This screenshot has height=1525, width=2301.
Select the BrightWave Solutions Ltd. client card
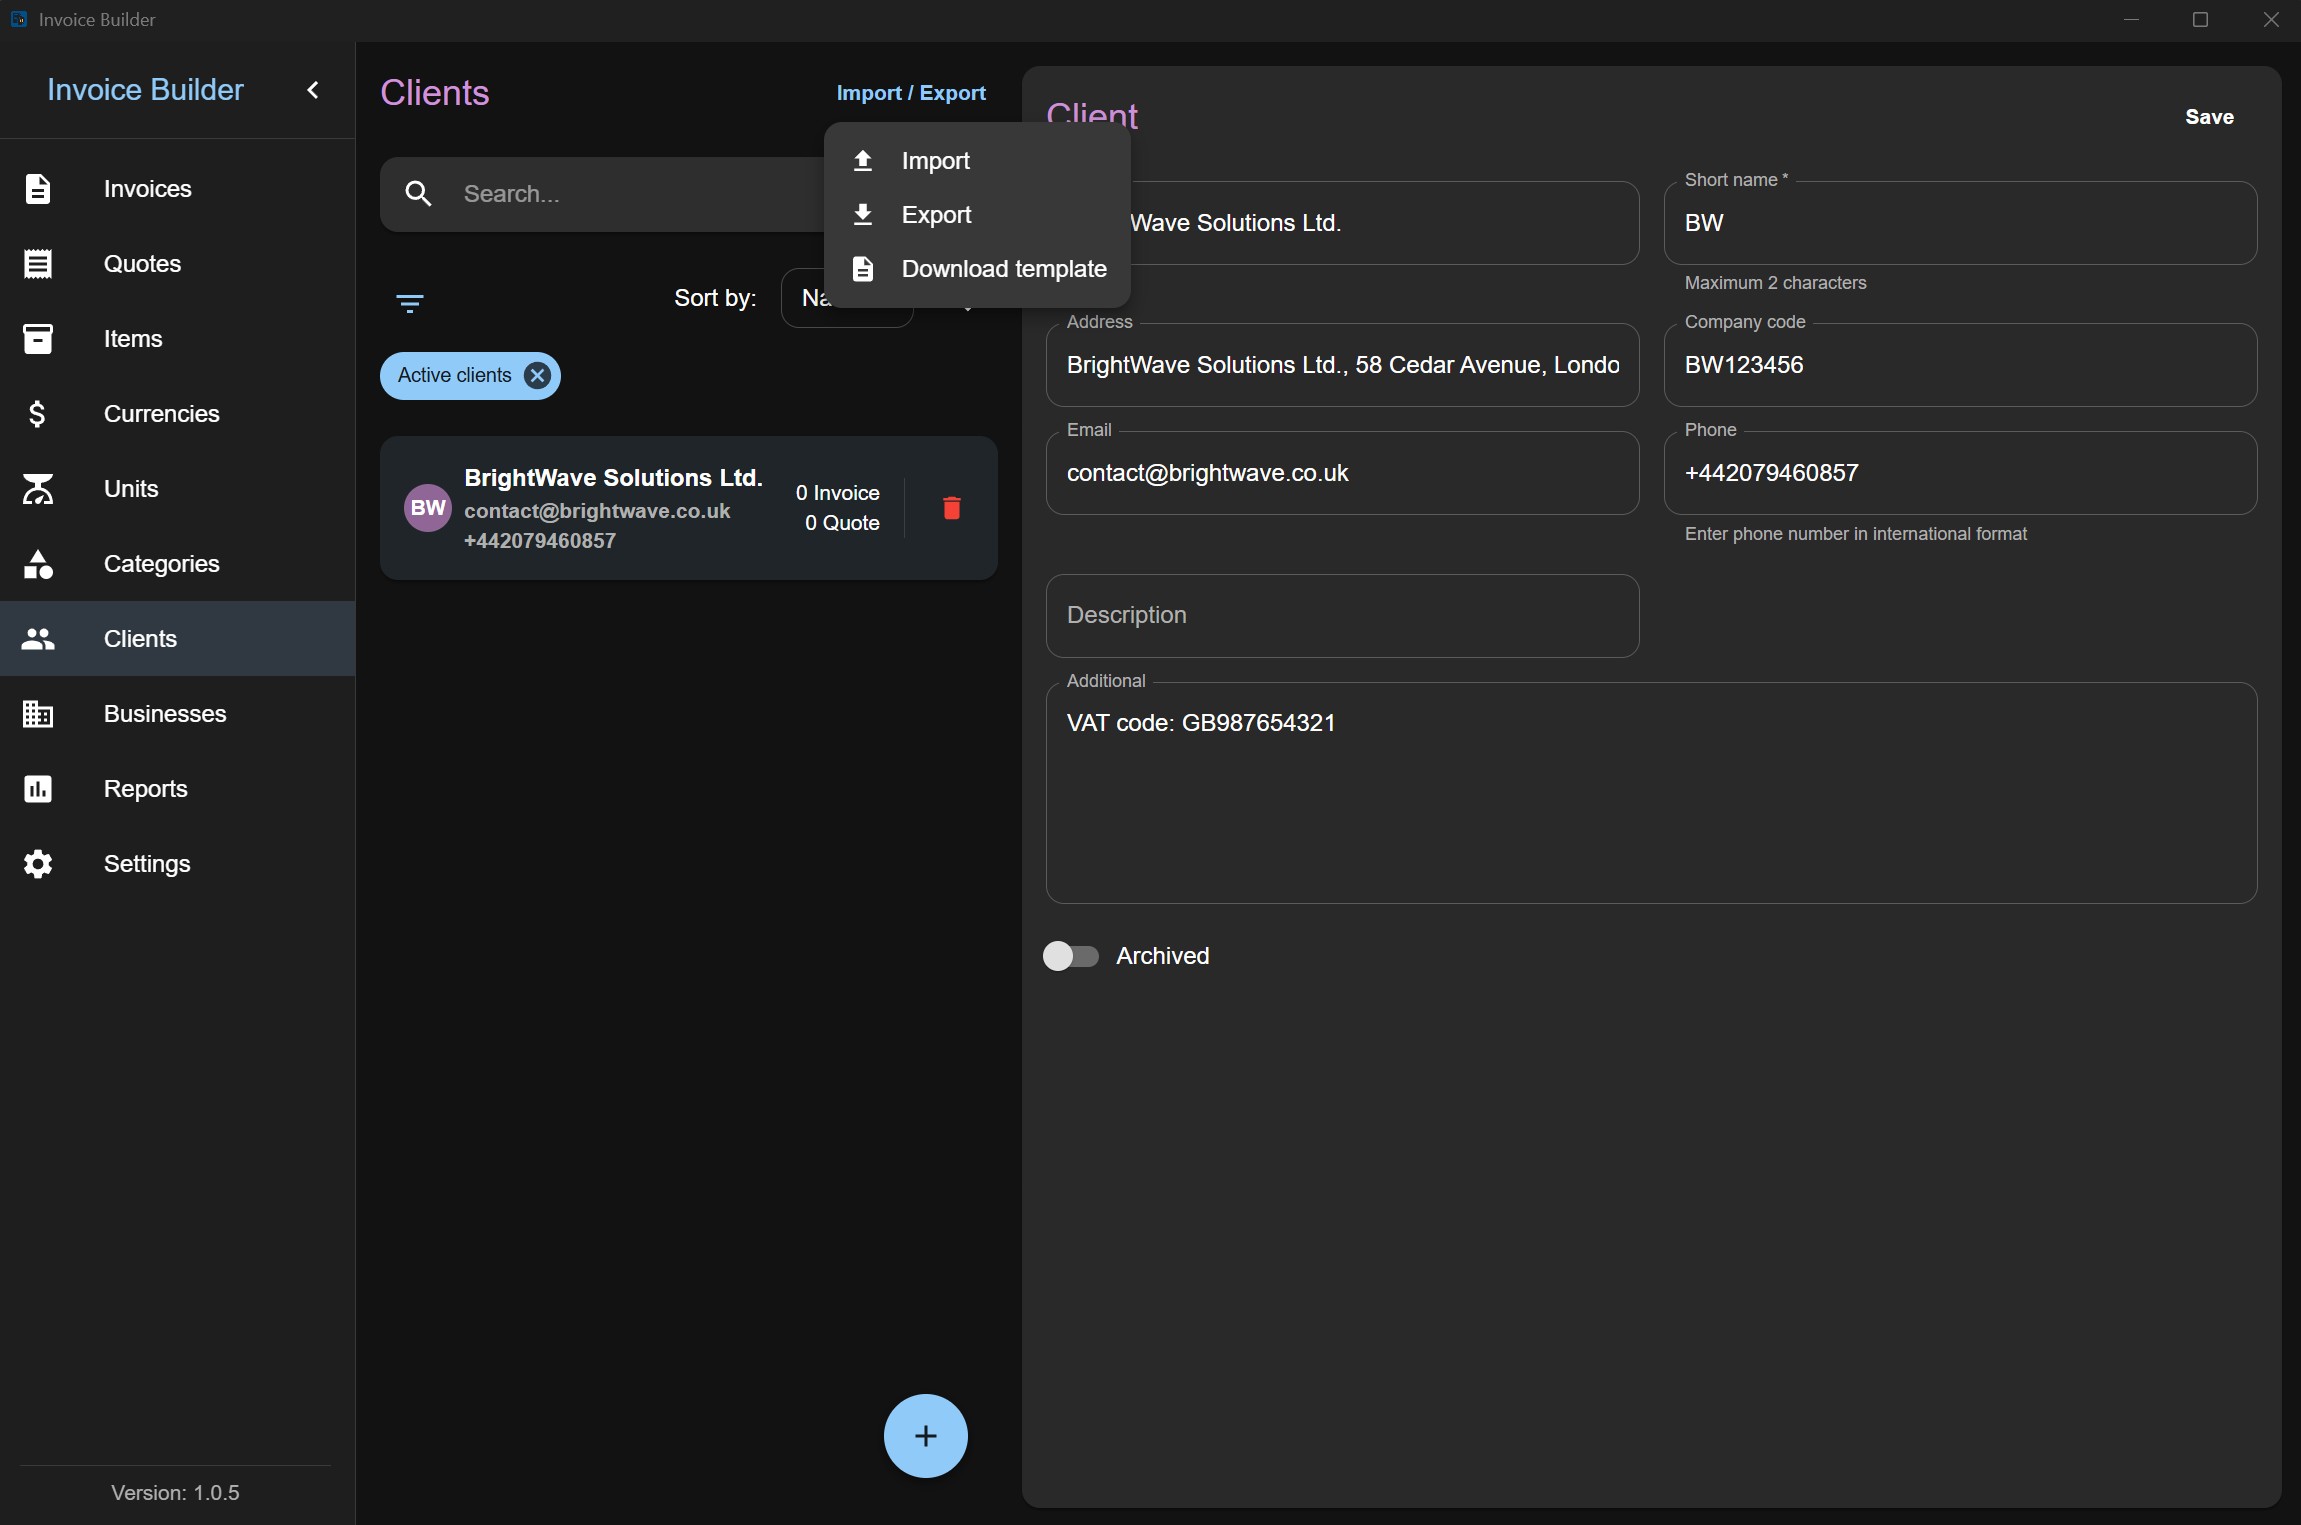688,508
